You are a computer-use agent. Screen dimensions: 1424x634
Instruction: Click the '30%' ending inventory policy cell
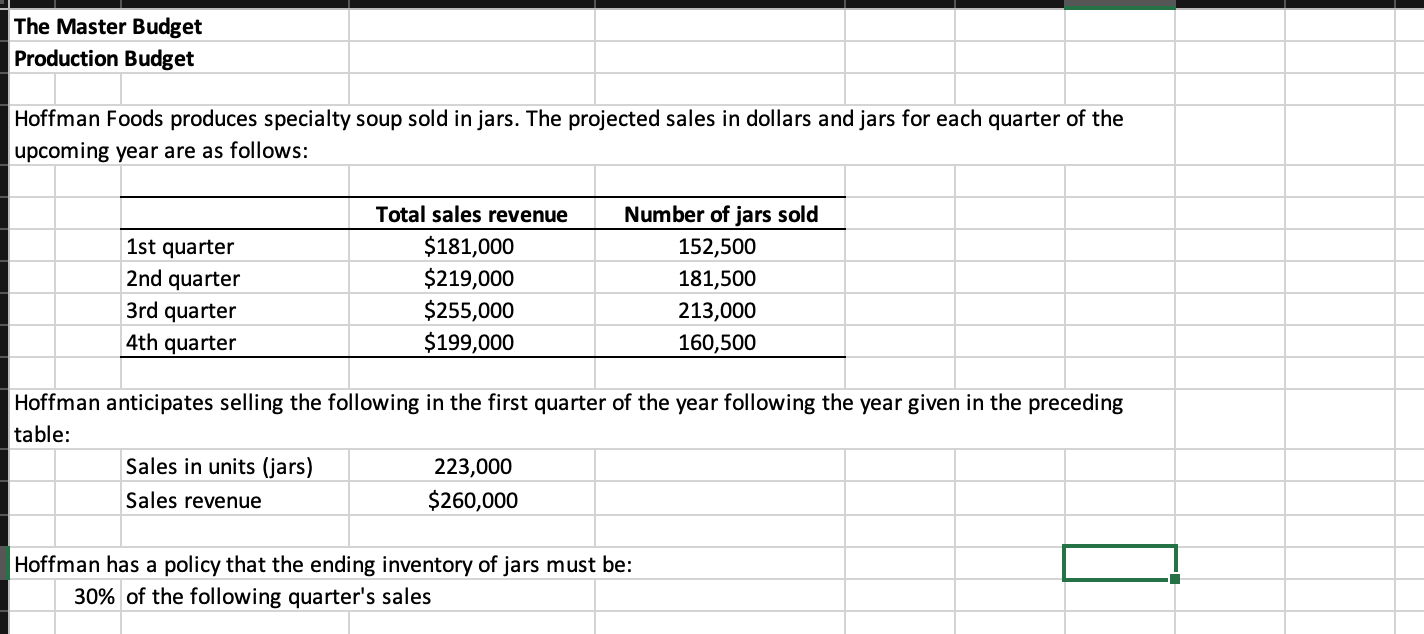tap(90, 596)
